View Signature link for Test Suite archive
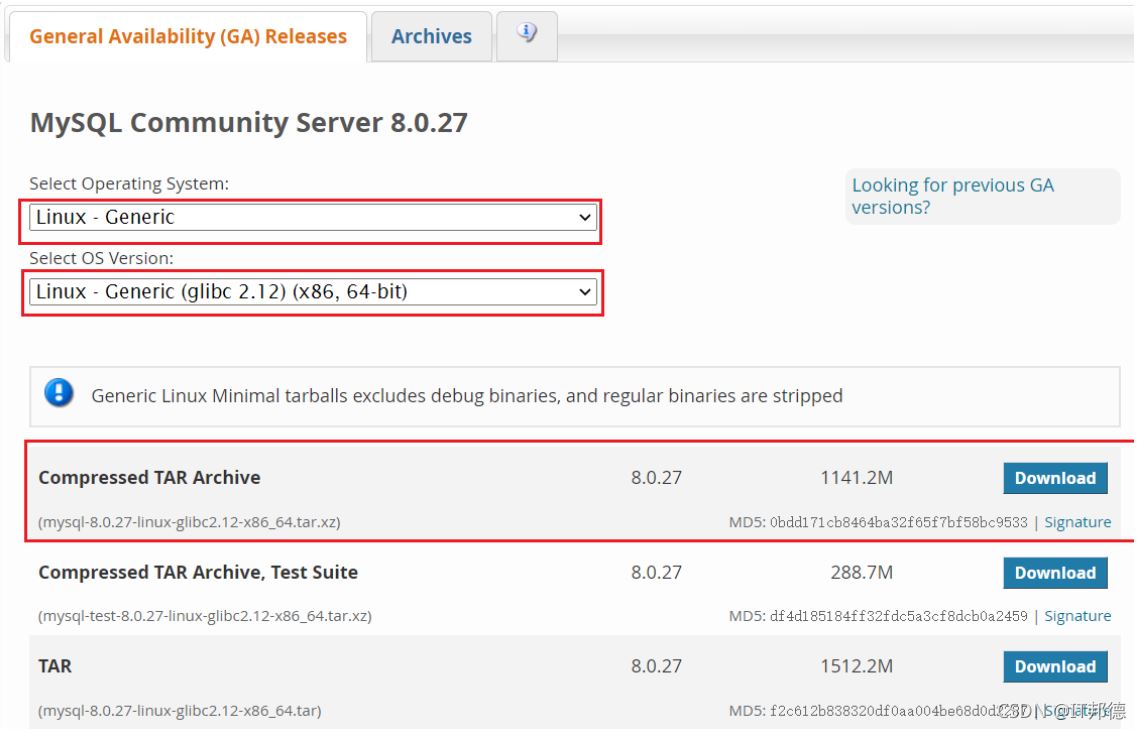Viewport: 1141px width, 729px height. [x=1077, y=616]
